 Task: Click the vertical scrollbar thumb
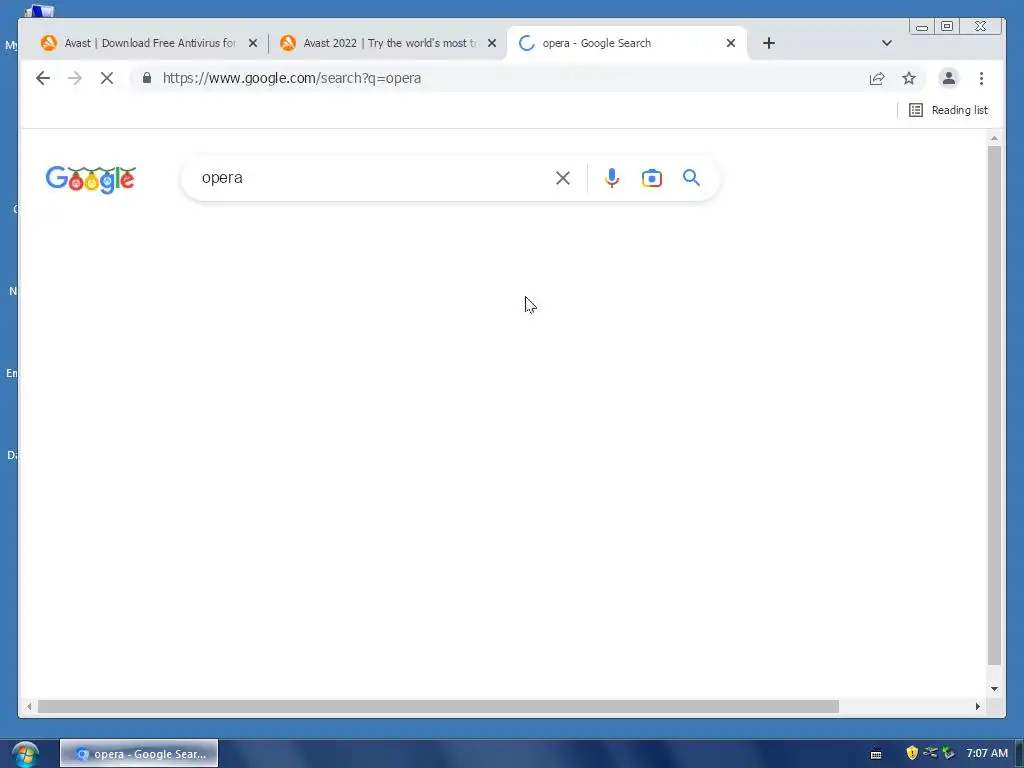tap(995, 405)
